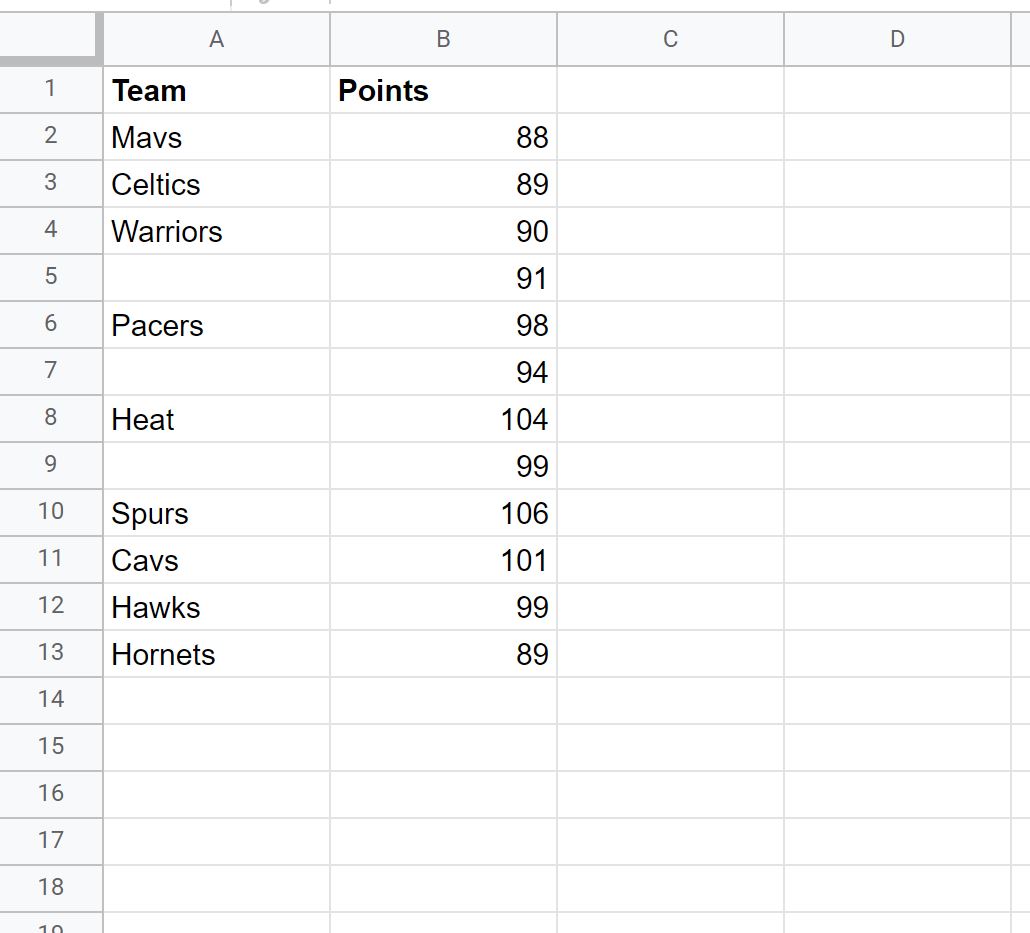Select the Warriors cell
The height and width of the screenshot is (933, 1030).
[x=216, y=231]
